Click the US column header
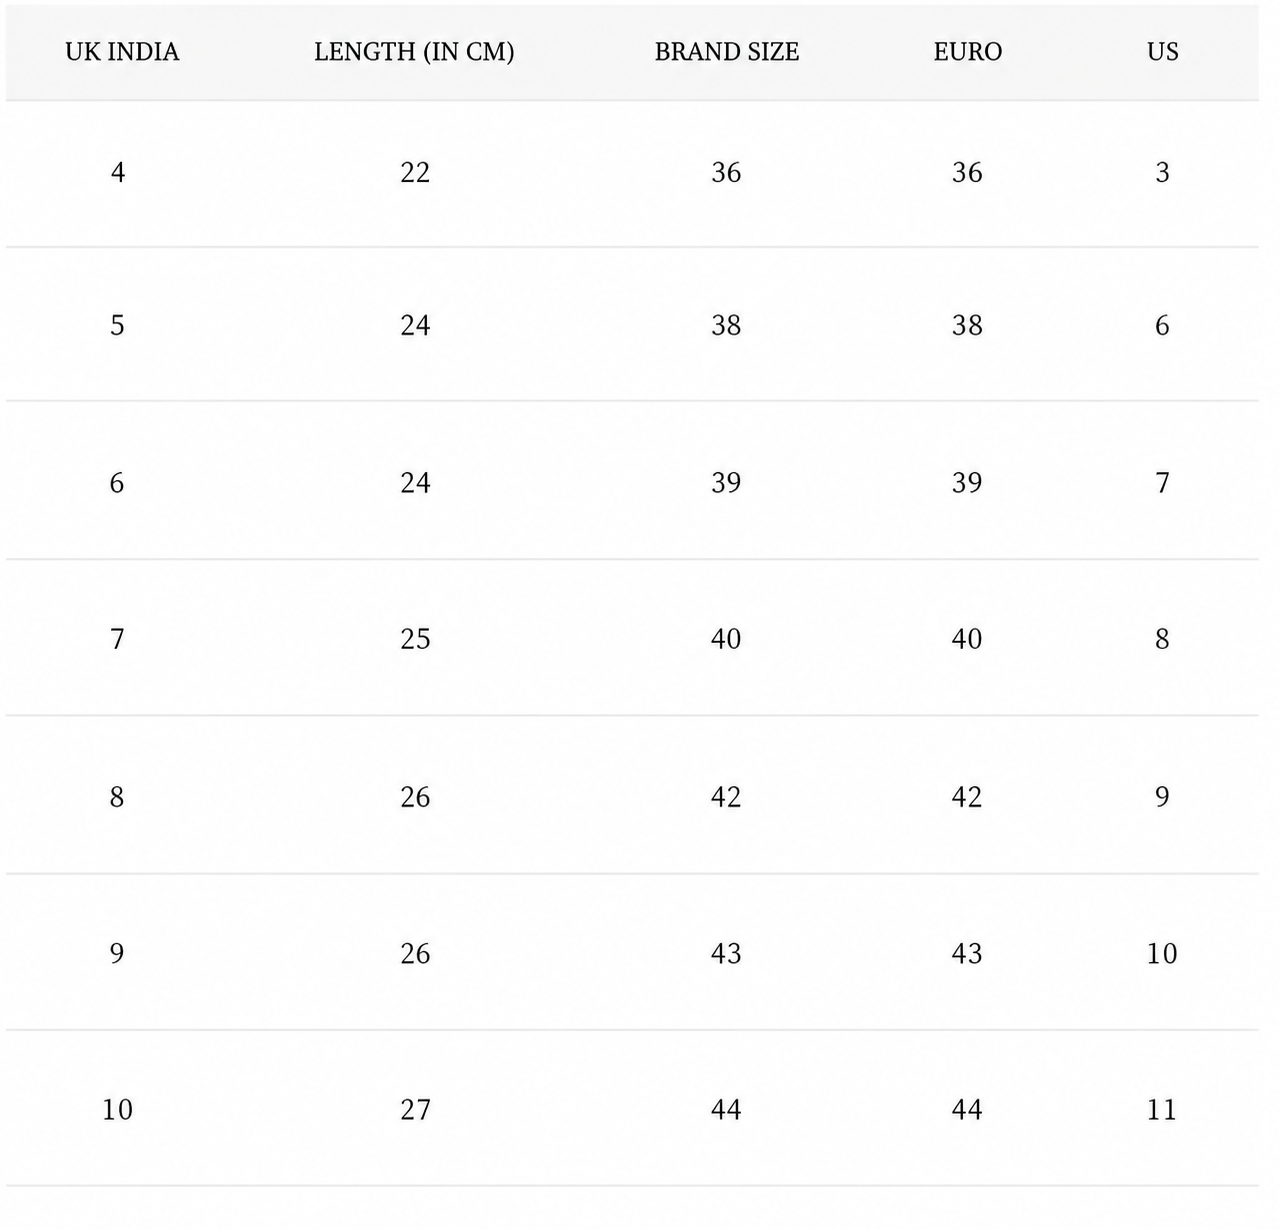The height and width of the screenshot is (1229, 1280). tap(1162, 52)
